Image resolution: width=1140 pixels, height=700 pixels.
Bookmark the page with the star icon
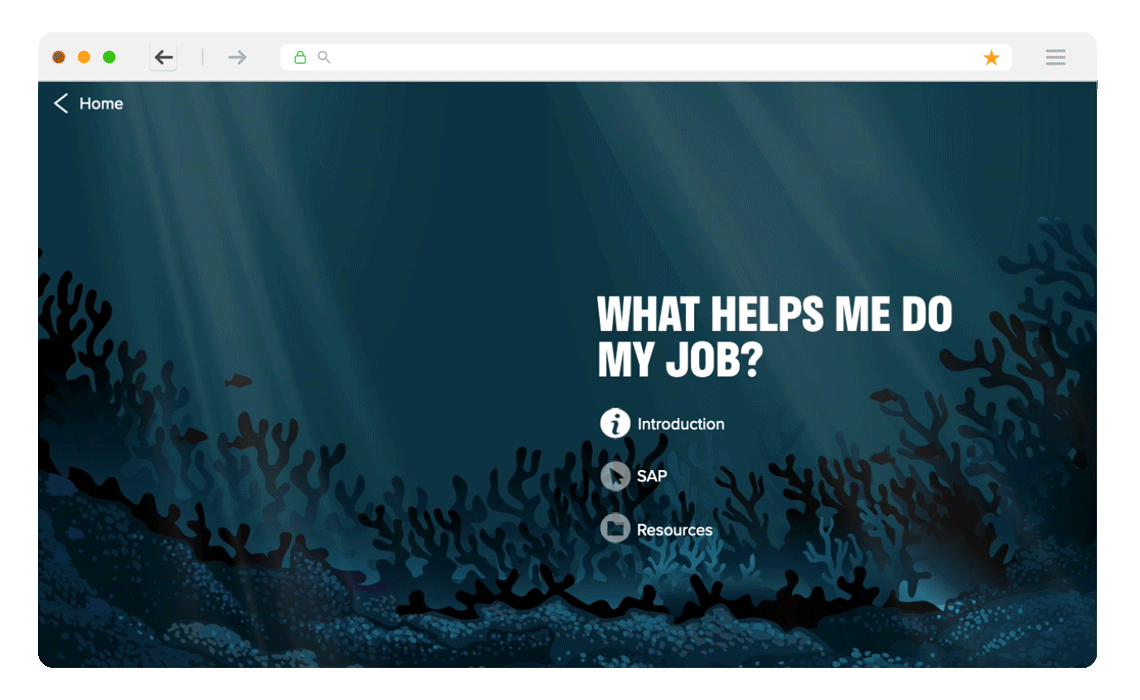pos(991,58)
